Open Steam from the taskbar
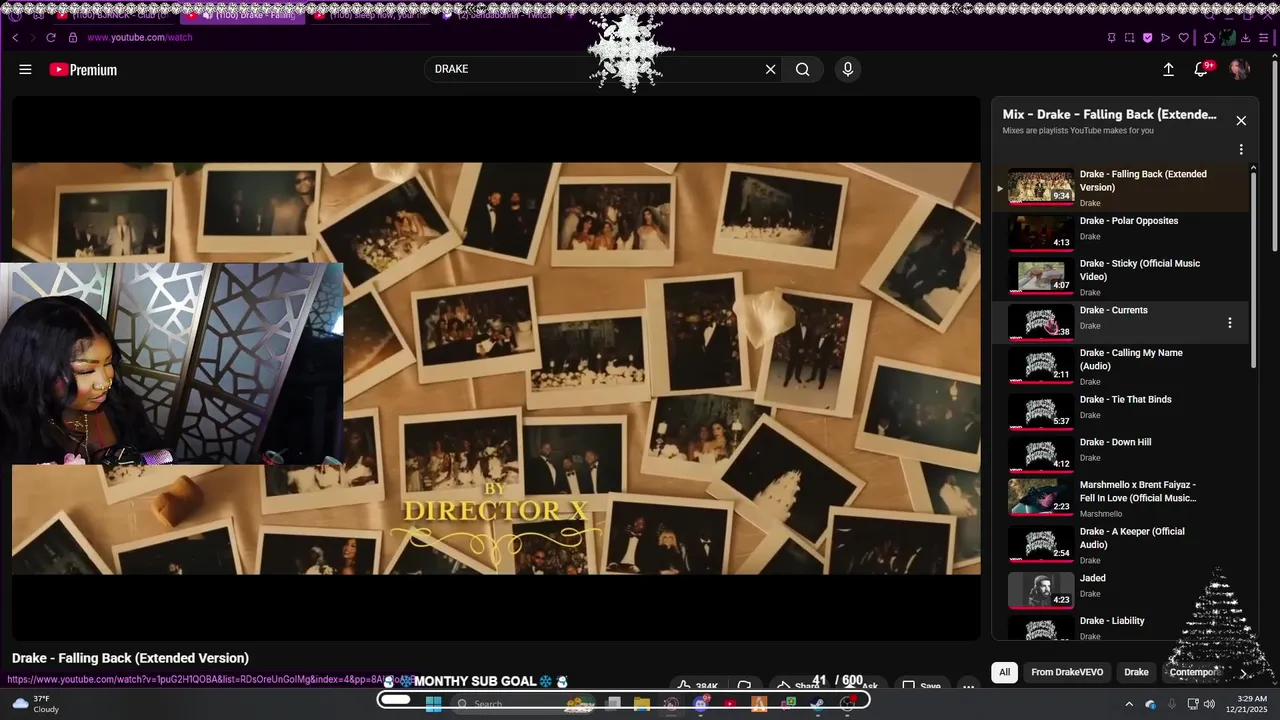The height and width of the screenshot is (720, 1280). [817, 704]
